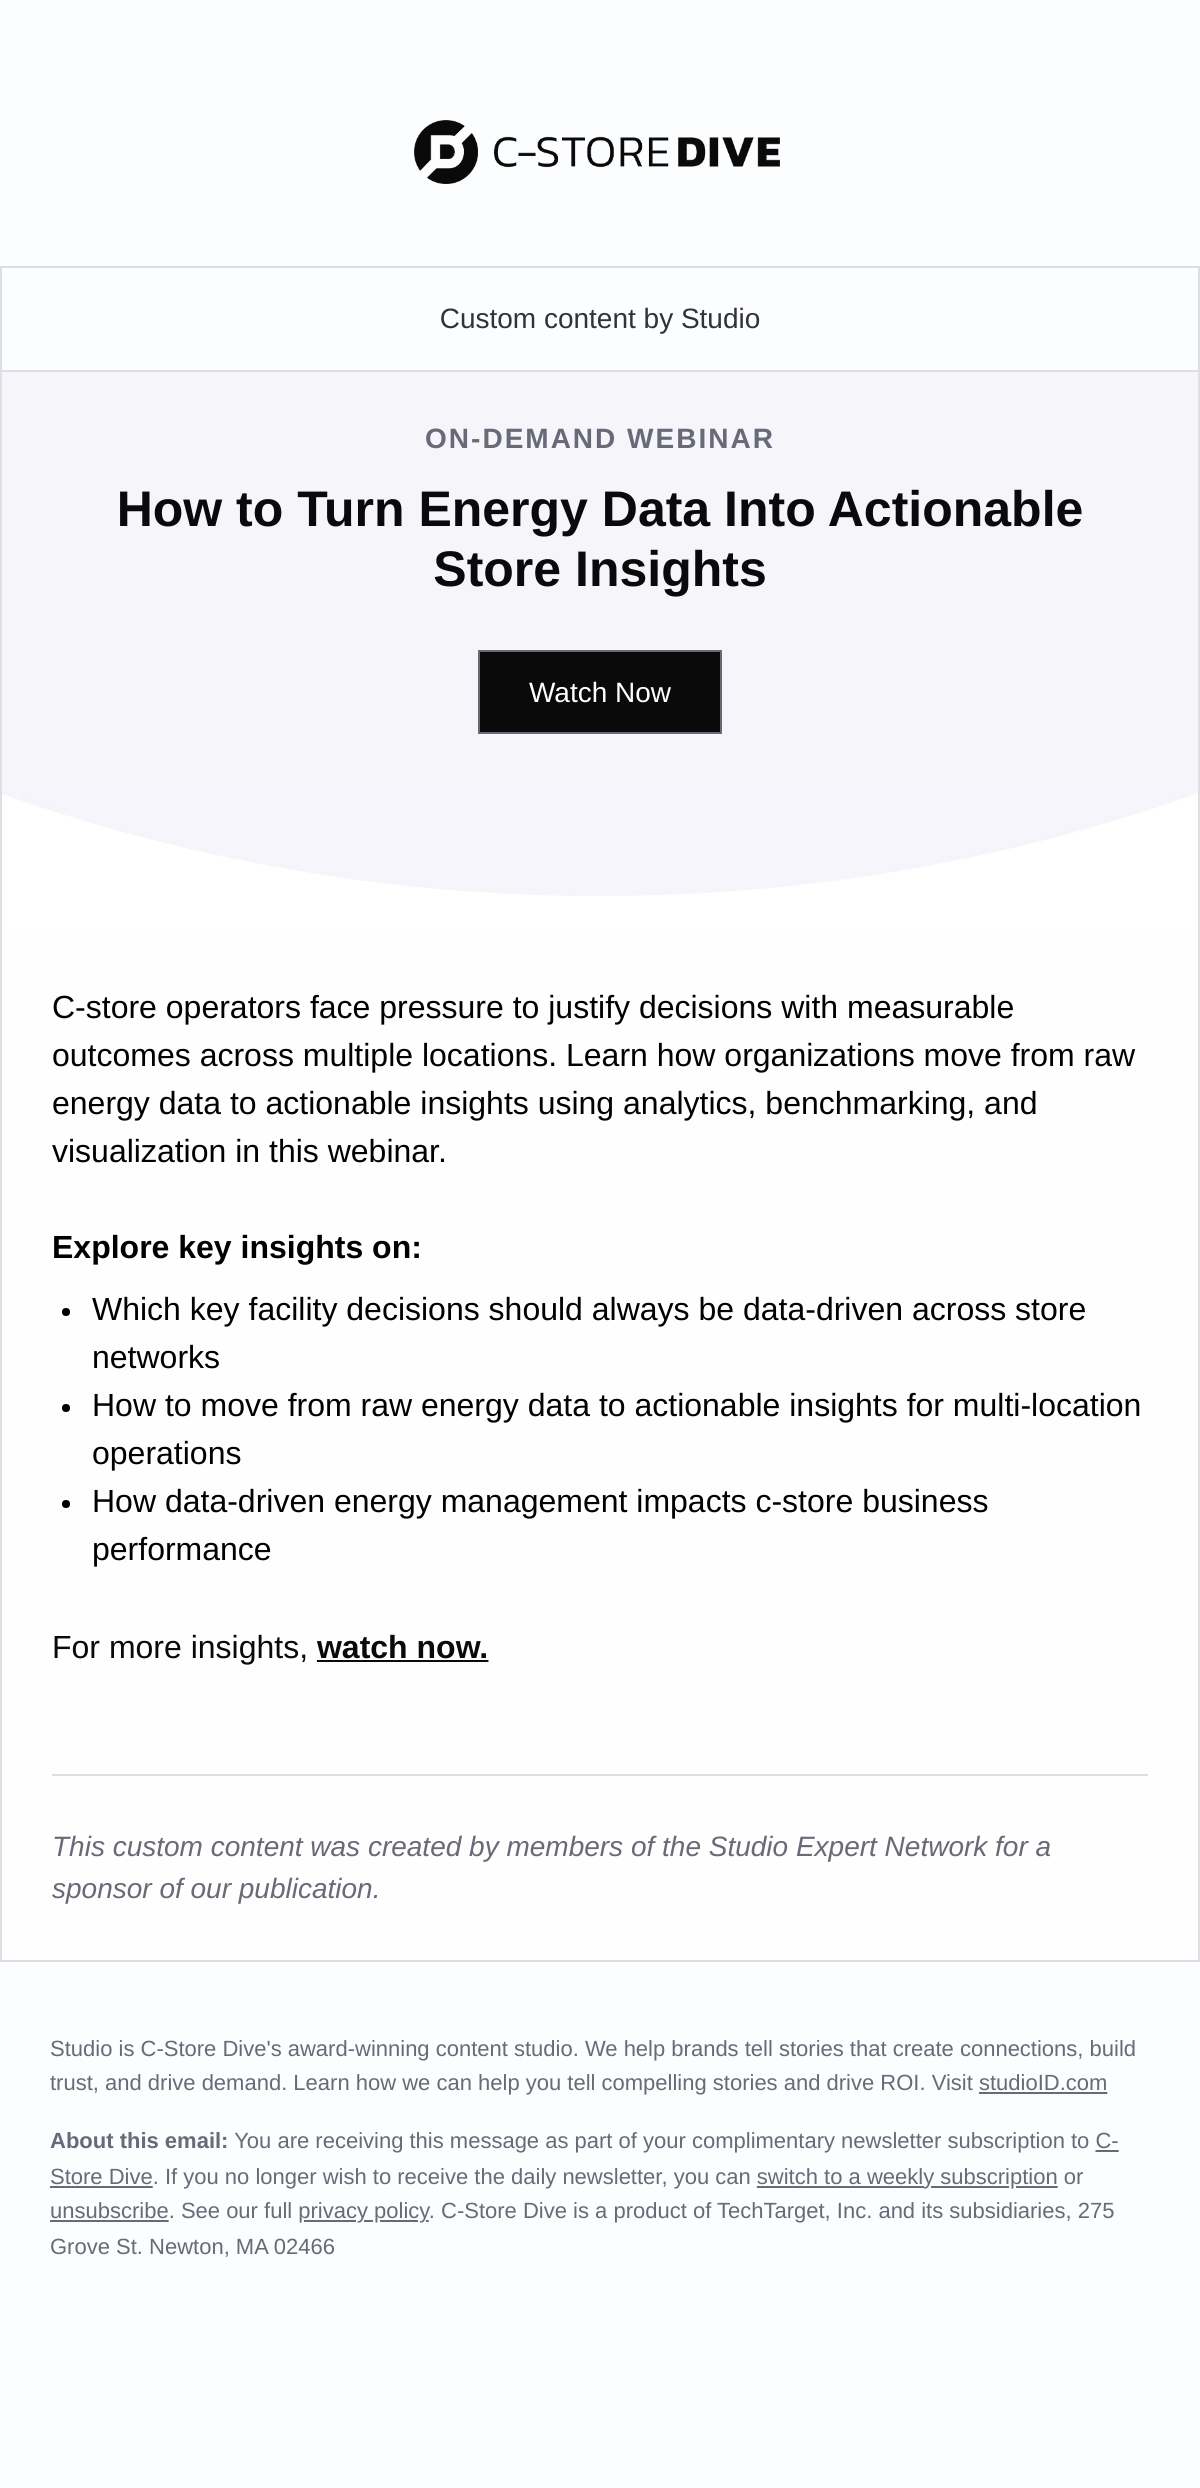Click the Custom content by Studio banner
Viewport: 1200px width, 2488px height.
pyautogui.click(x=600, y=319)
